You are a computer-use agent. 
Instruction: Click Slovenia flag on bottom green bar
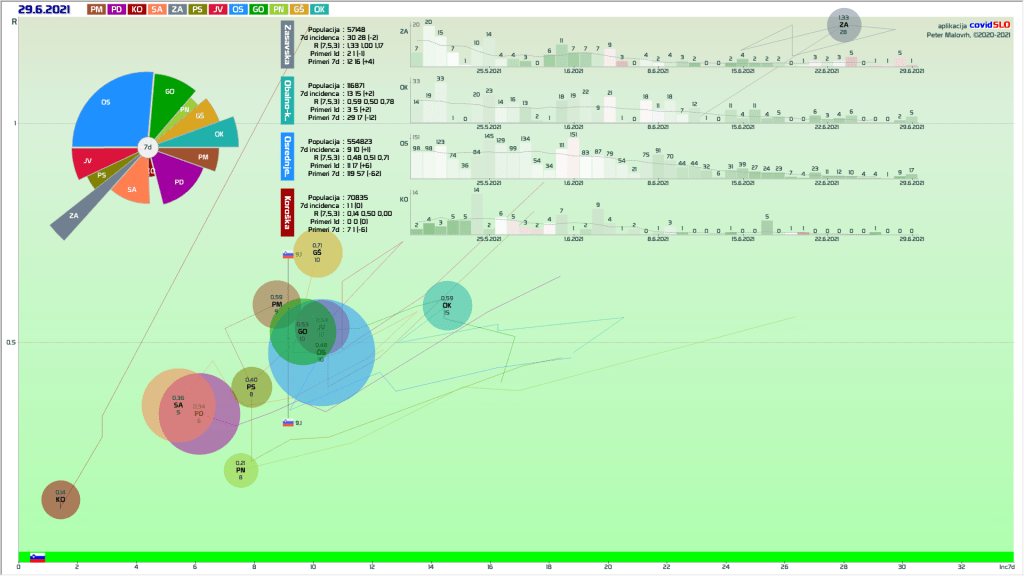click(37, 557)
